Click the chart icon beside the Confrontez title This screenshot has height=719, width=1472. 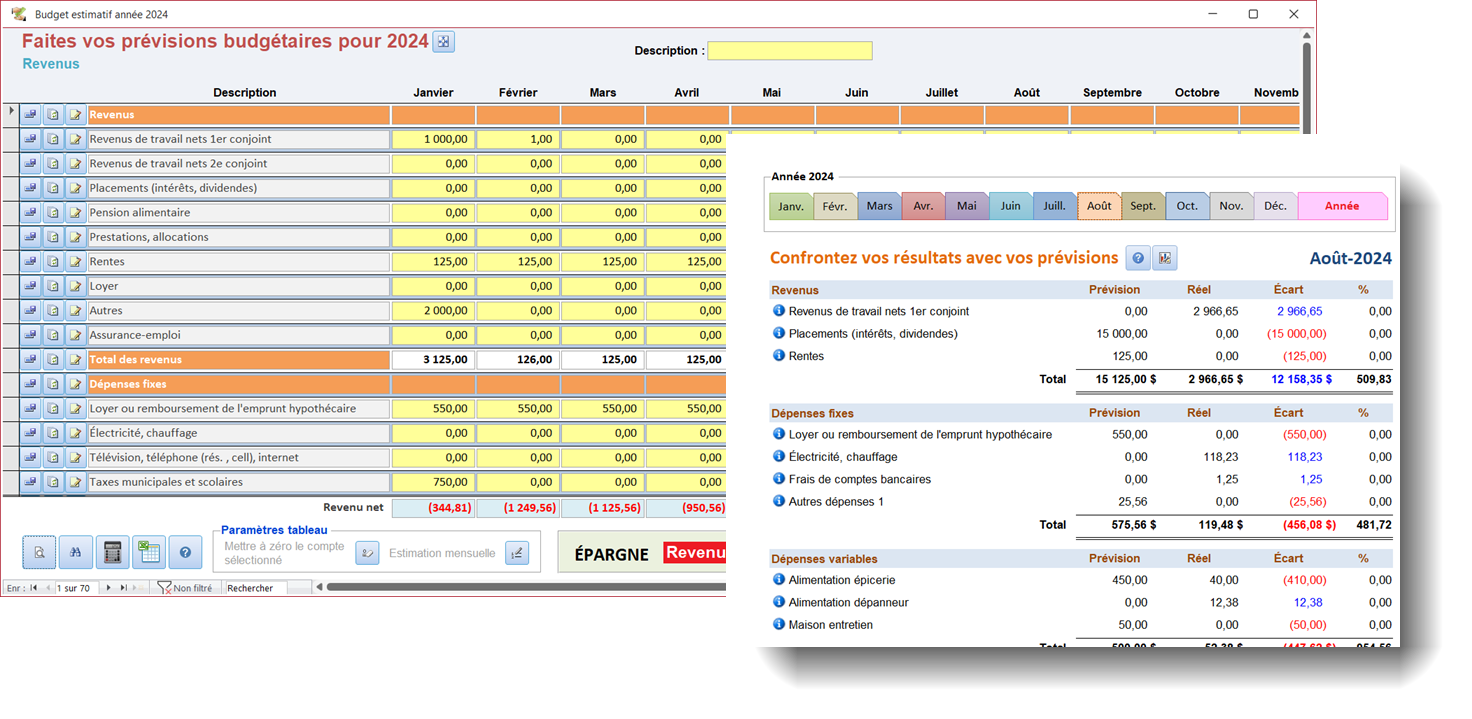[1164, 258]
